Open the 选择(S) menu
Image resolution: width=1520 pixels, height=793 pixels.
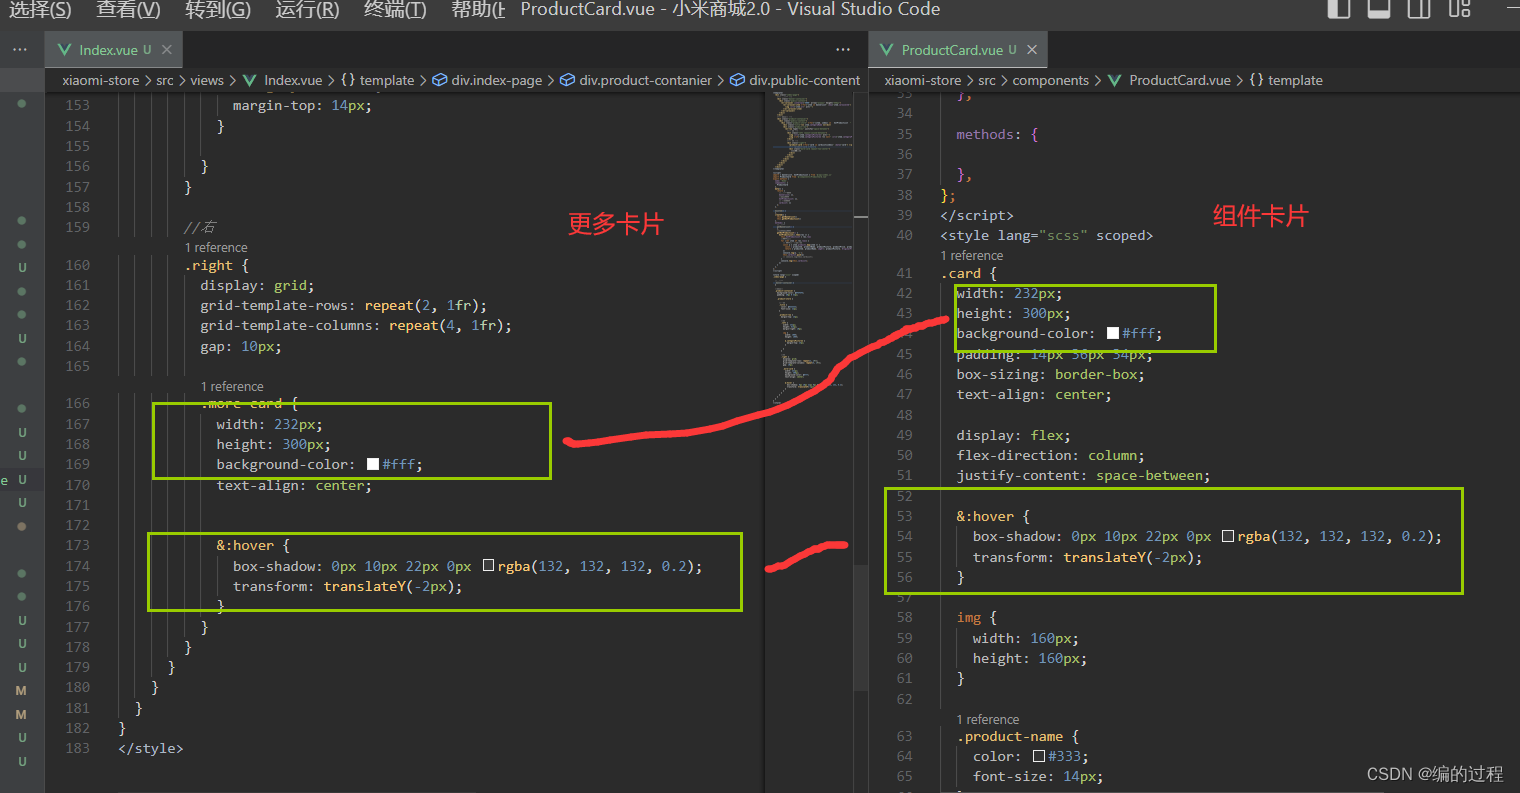click(40, 10)
